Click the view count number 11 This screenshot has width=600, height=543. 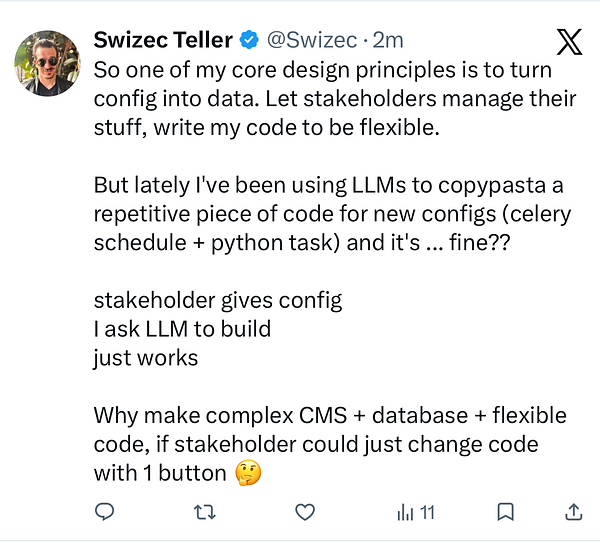(427, 513)
